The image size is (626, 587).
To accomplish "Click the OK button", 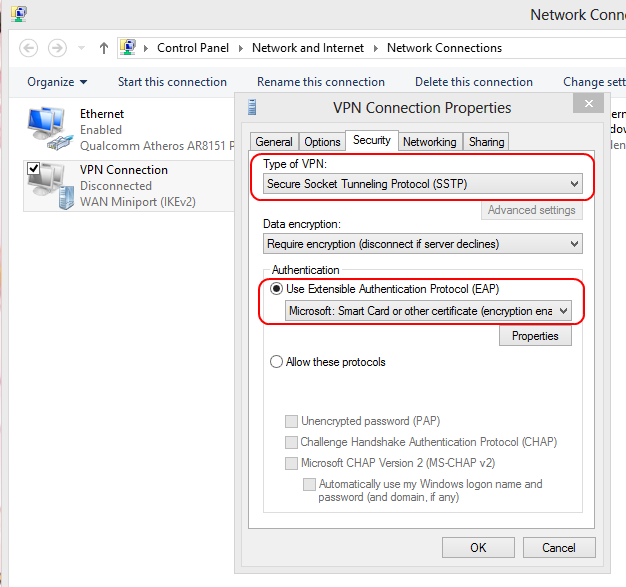I will [478, 547].
